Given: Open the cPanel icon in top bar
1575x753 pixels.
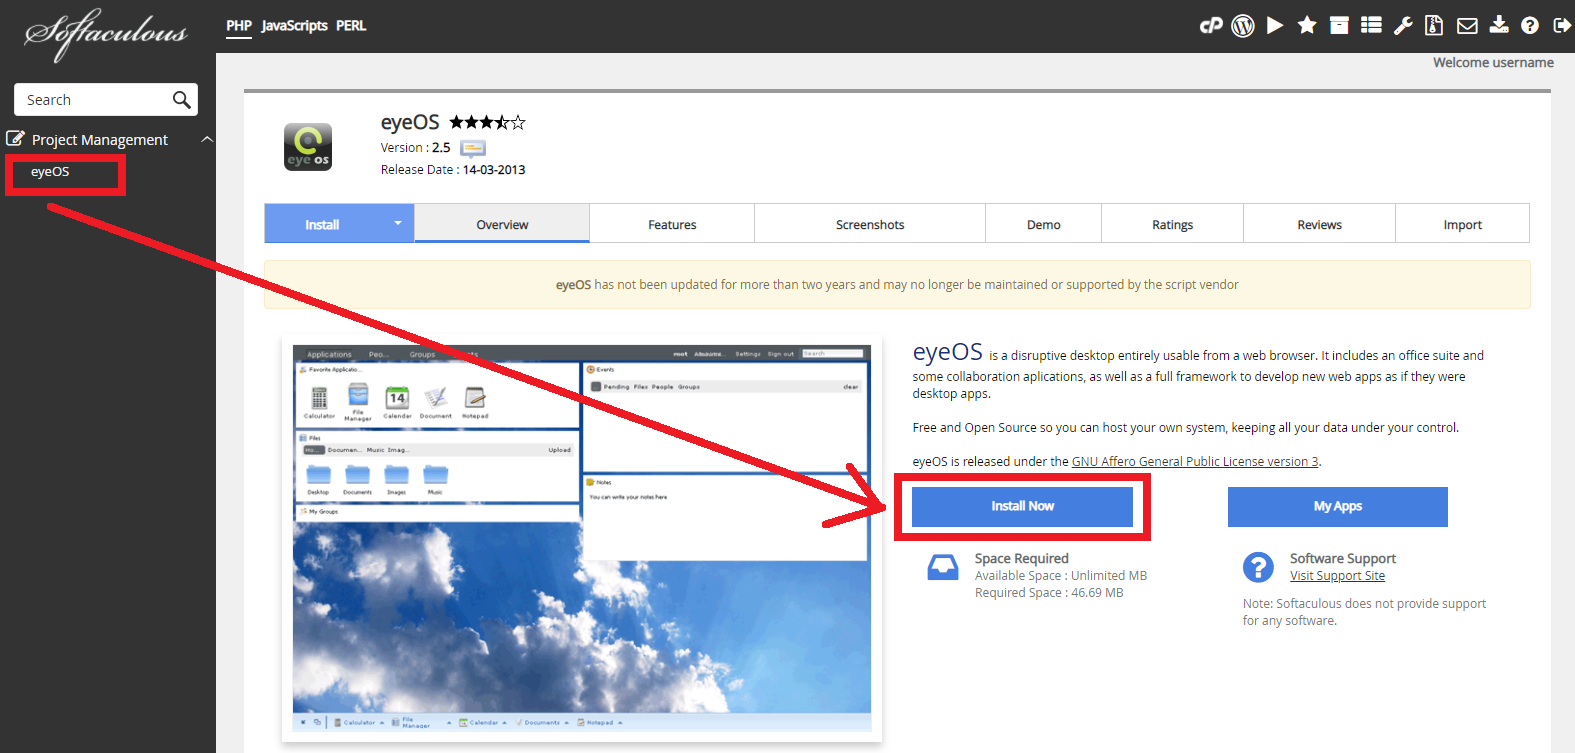Looking at the screenshot, I should pyautogui.click(x=1211, y=26).
